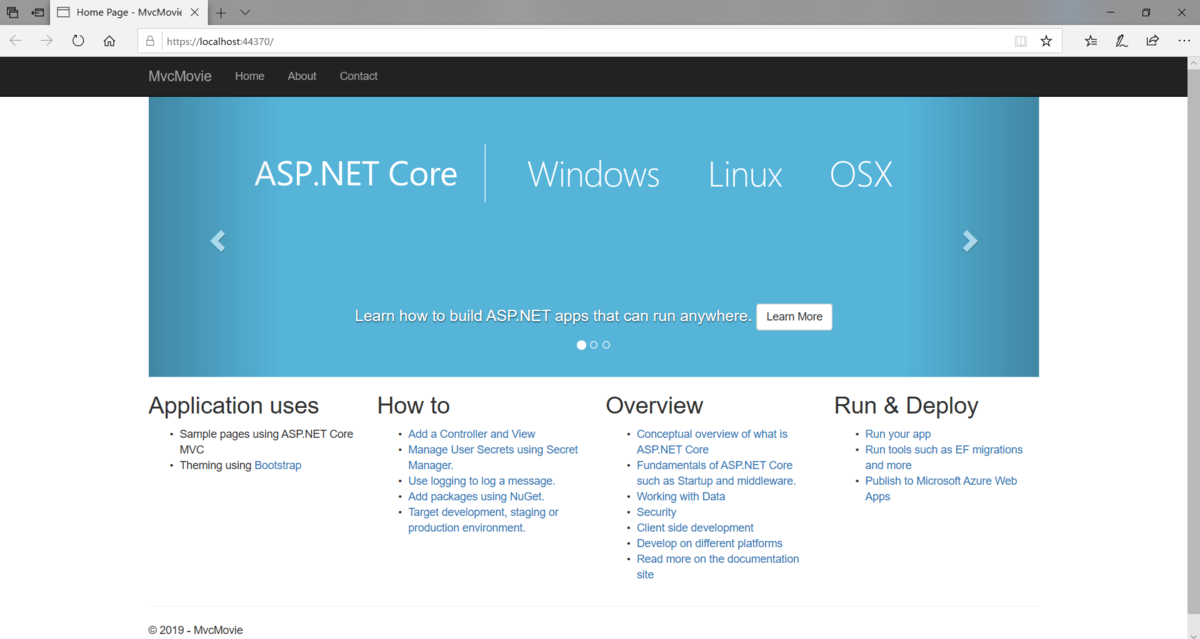The width and height of the screenshot is (1200, 639).
Task: Add page to favorites star icon
Action: tap(1046, 41)
